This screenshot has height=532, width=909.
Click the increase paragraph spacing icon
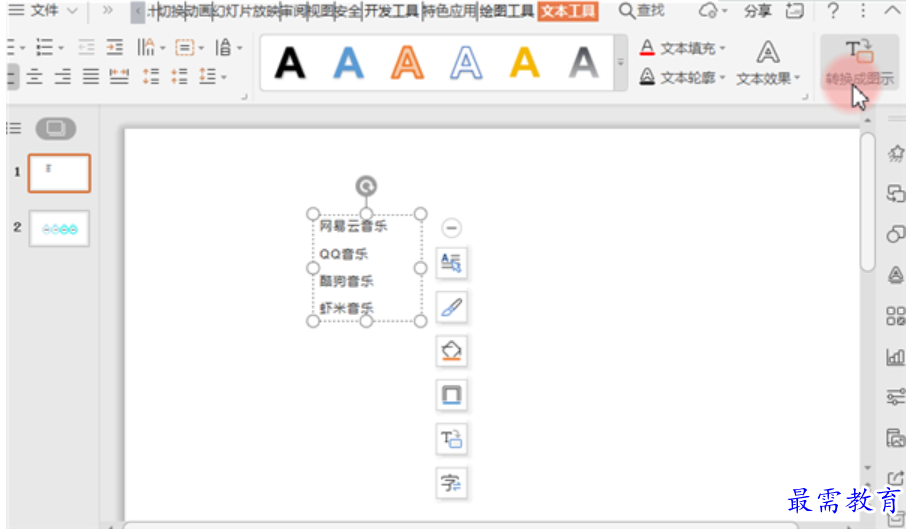pyautogui.click(x=151, y=76)
